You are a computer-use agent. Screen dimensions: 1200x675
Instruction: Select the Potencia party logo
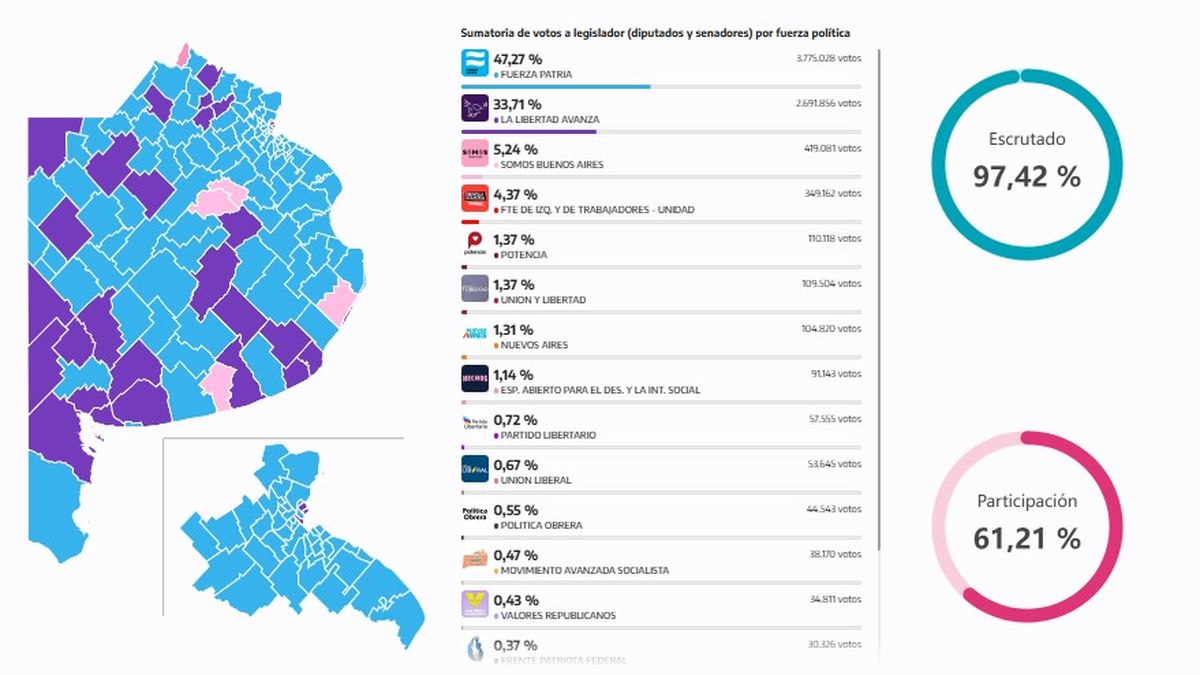tap(475, 244)
